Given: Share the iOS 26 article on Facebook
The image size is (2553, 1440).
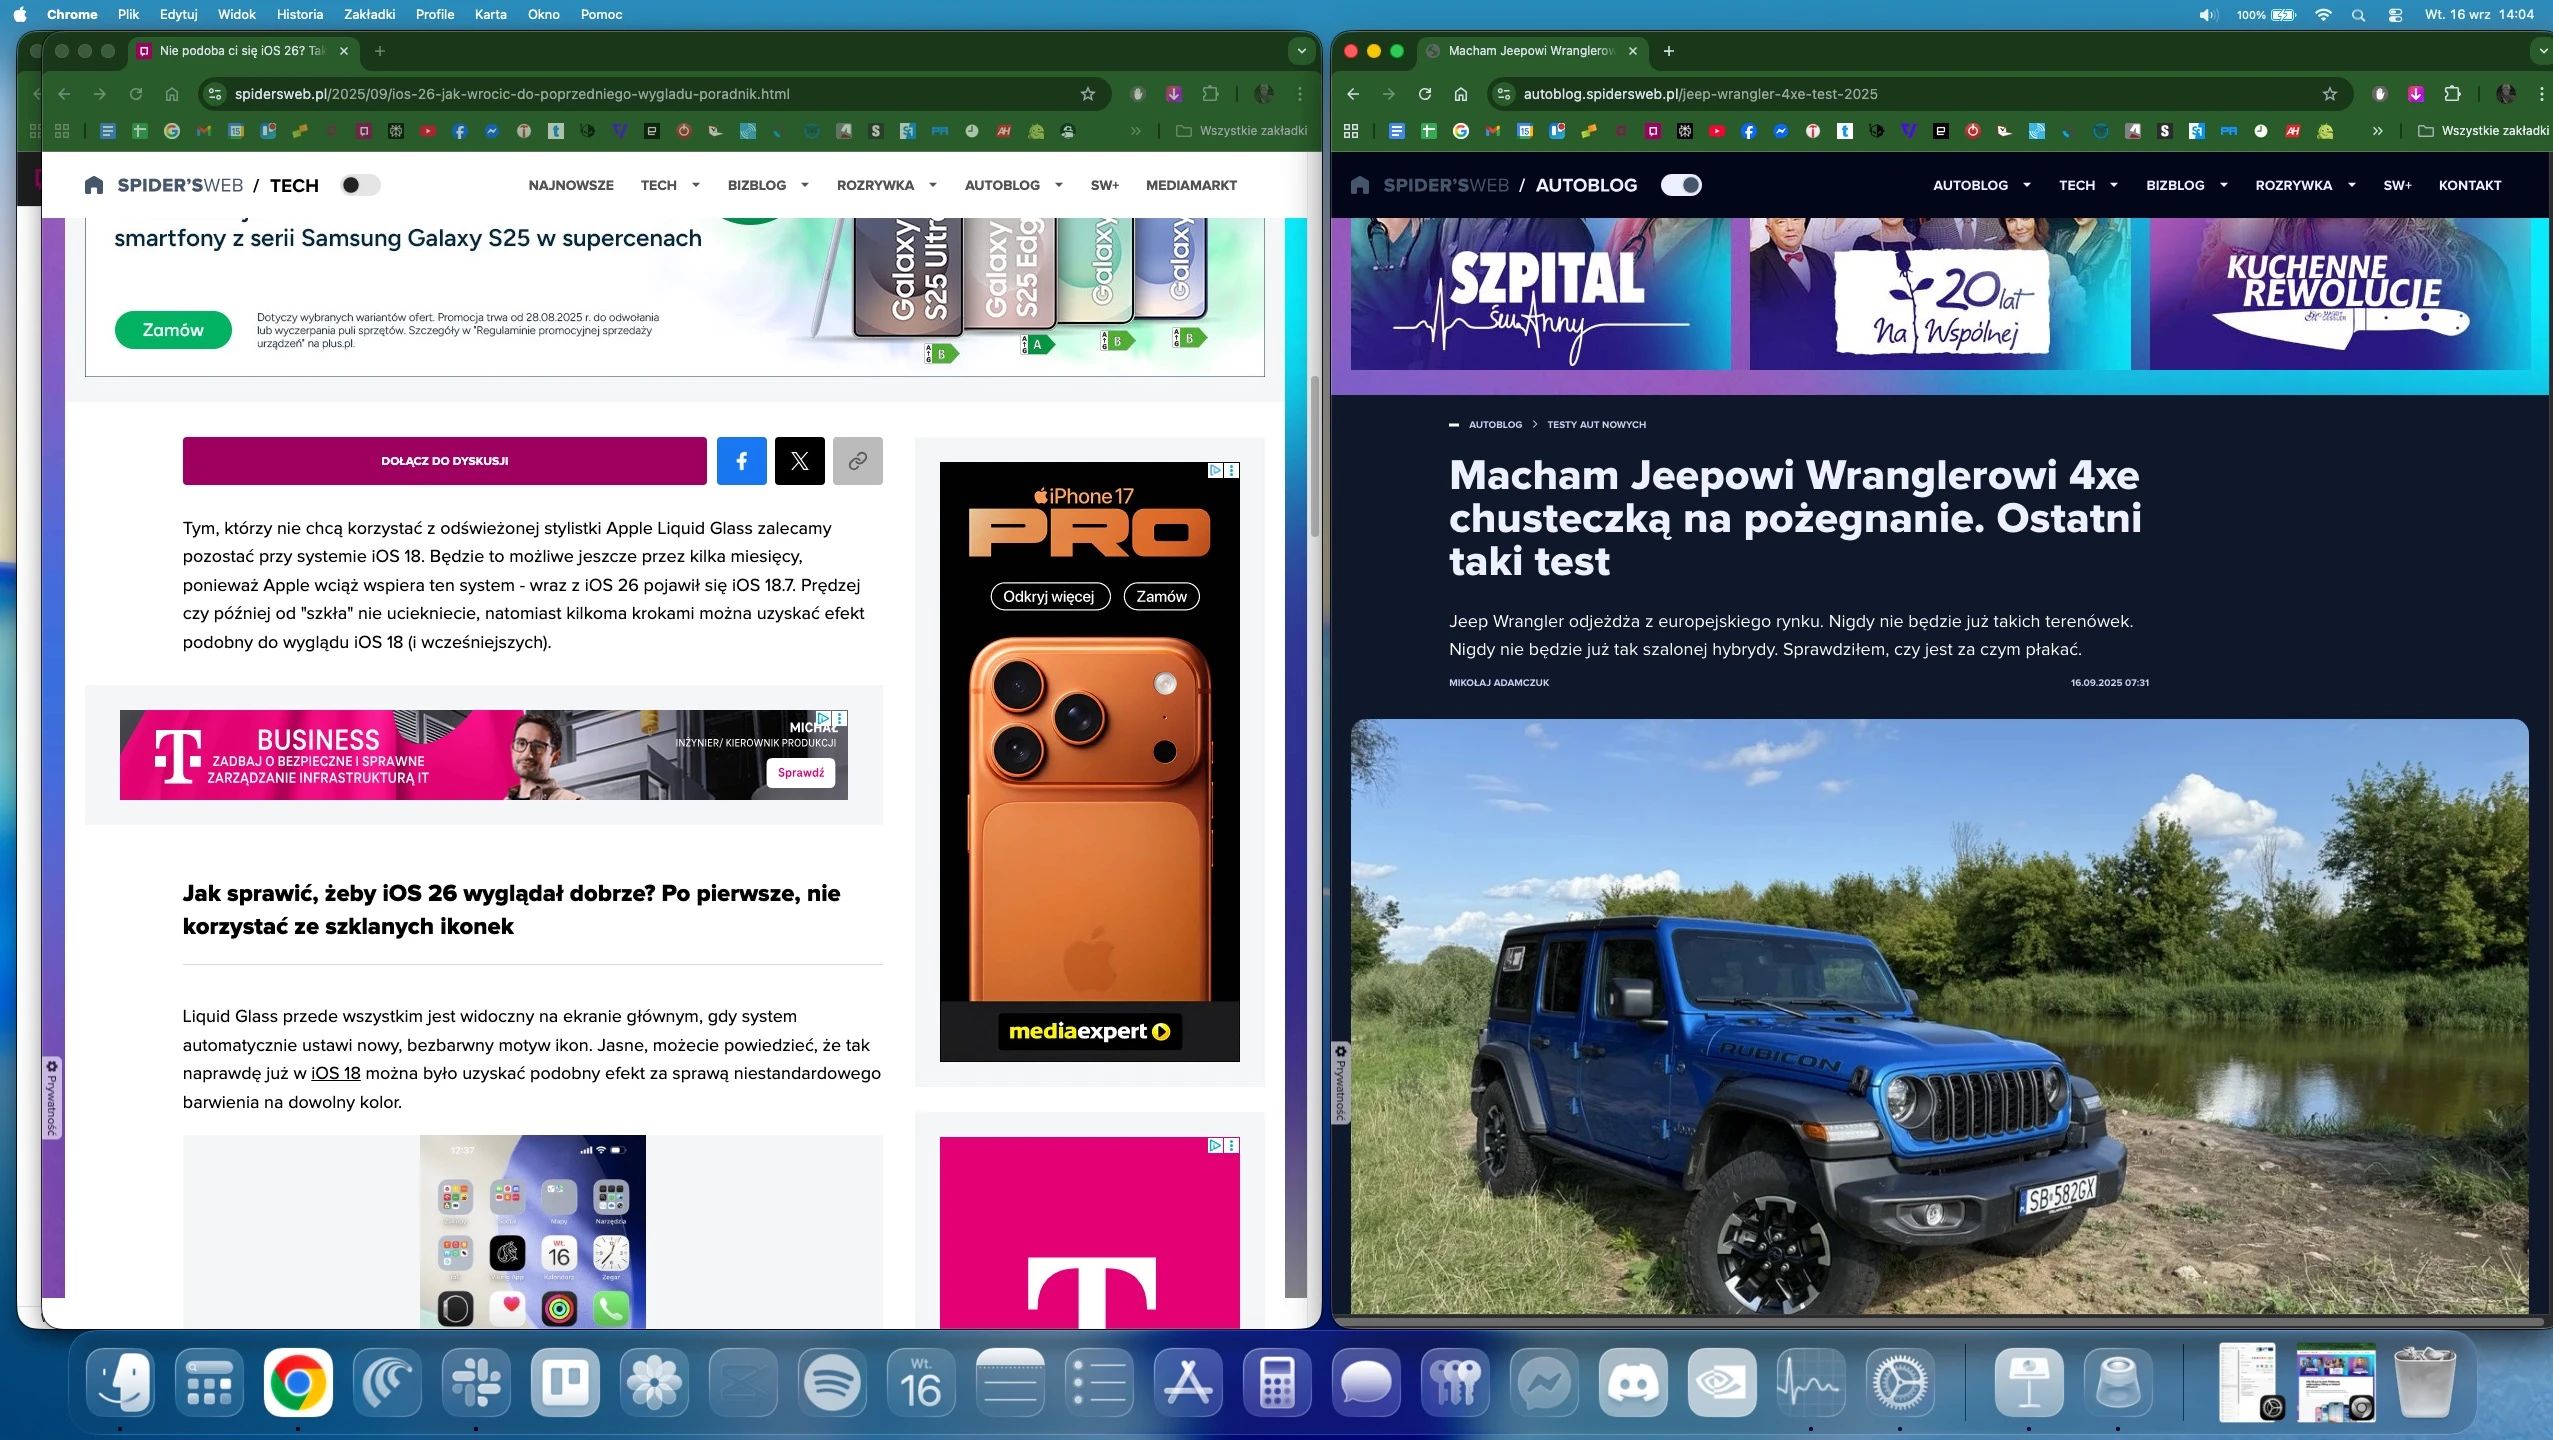Looking at the screenshot, I should pyautogui.click(x=741, y=461).
